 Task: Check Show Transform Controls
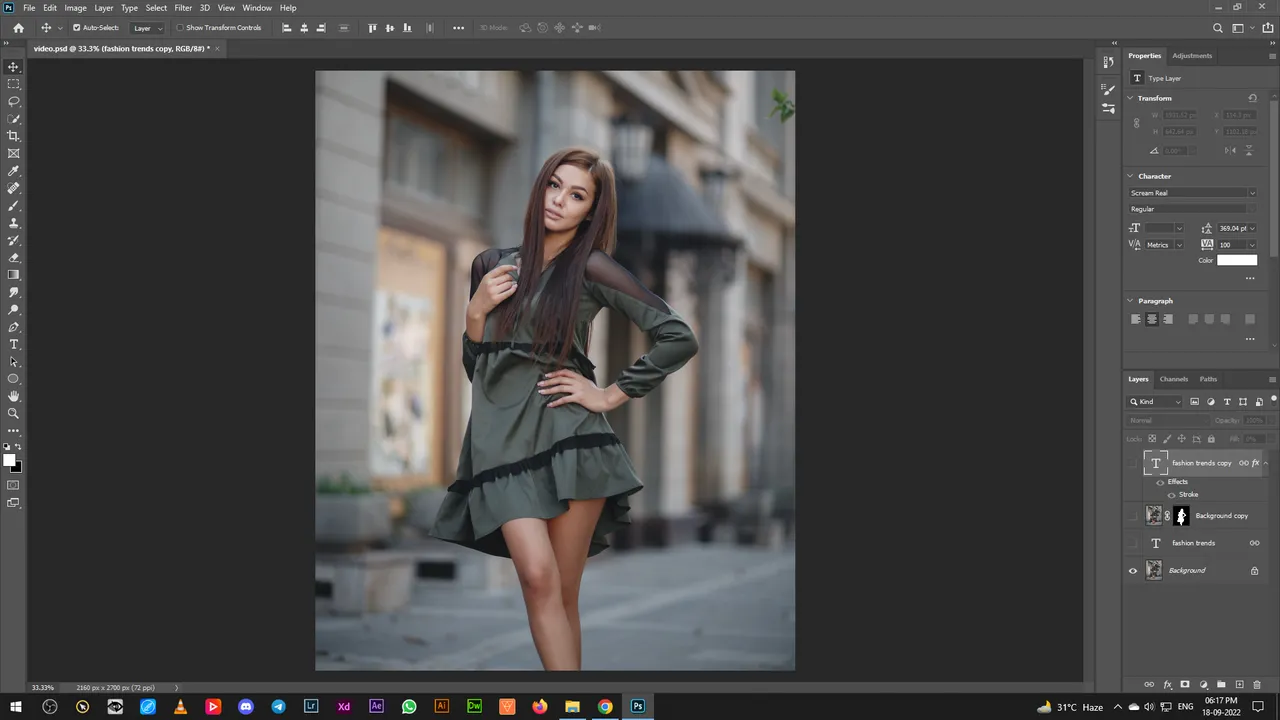180,28
